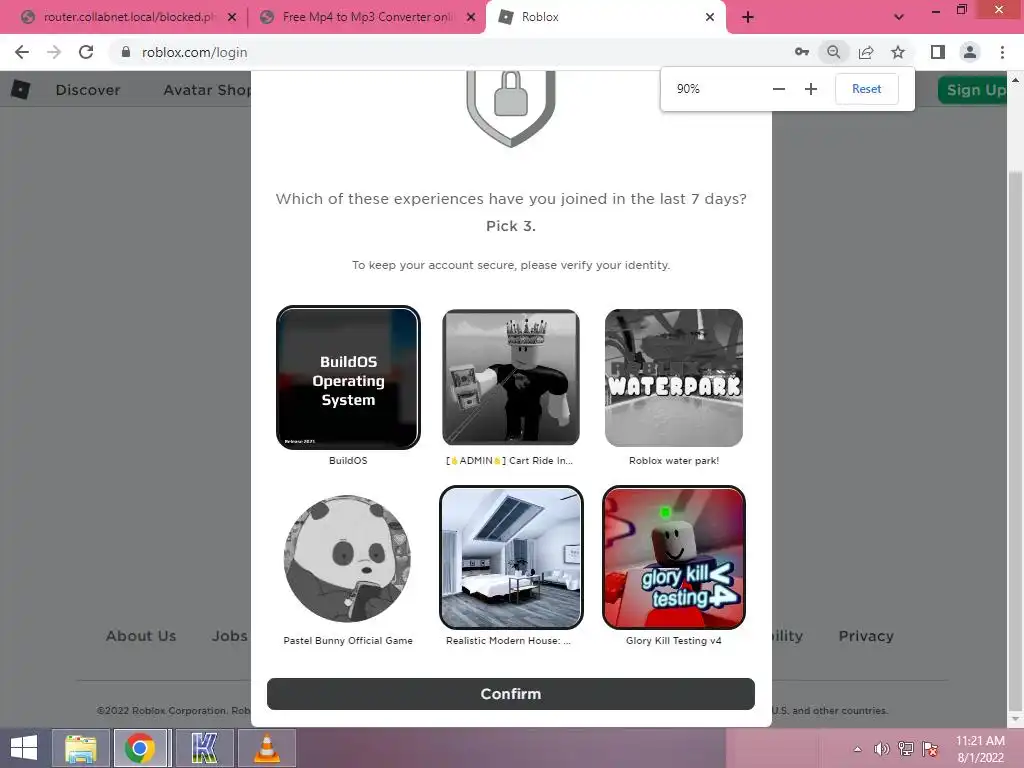Viewport: 1024px width, 768px height.
Task: Close the Mp4 to Mp3 Converter tab
Action: click(471, 17)
